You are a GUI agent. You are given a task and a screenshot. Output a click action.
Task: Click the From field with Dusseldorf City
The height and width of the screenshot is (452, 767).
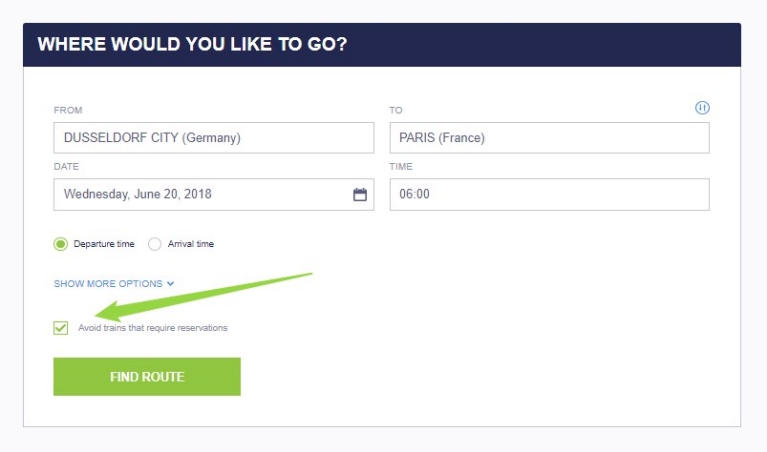[213, 138]
